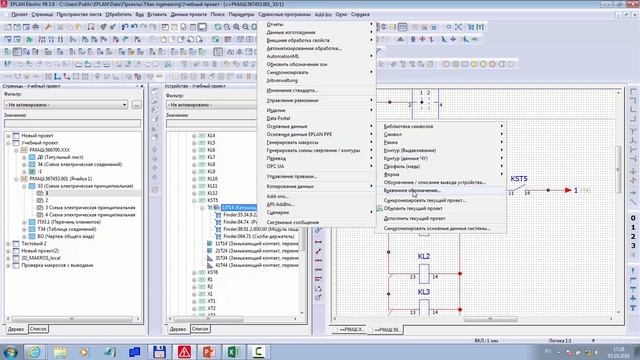The image size is (640, 360).
Task: Click the Windows Start button
Action: coord(10,352)
